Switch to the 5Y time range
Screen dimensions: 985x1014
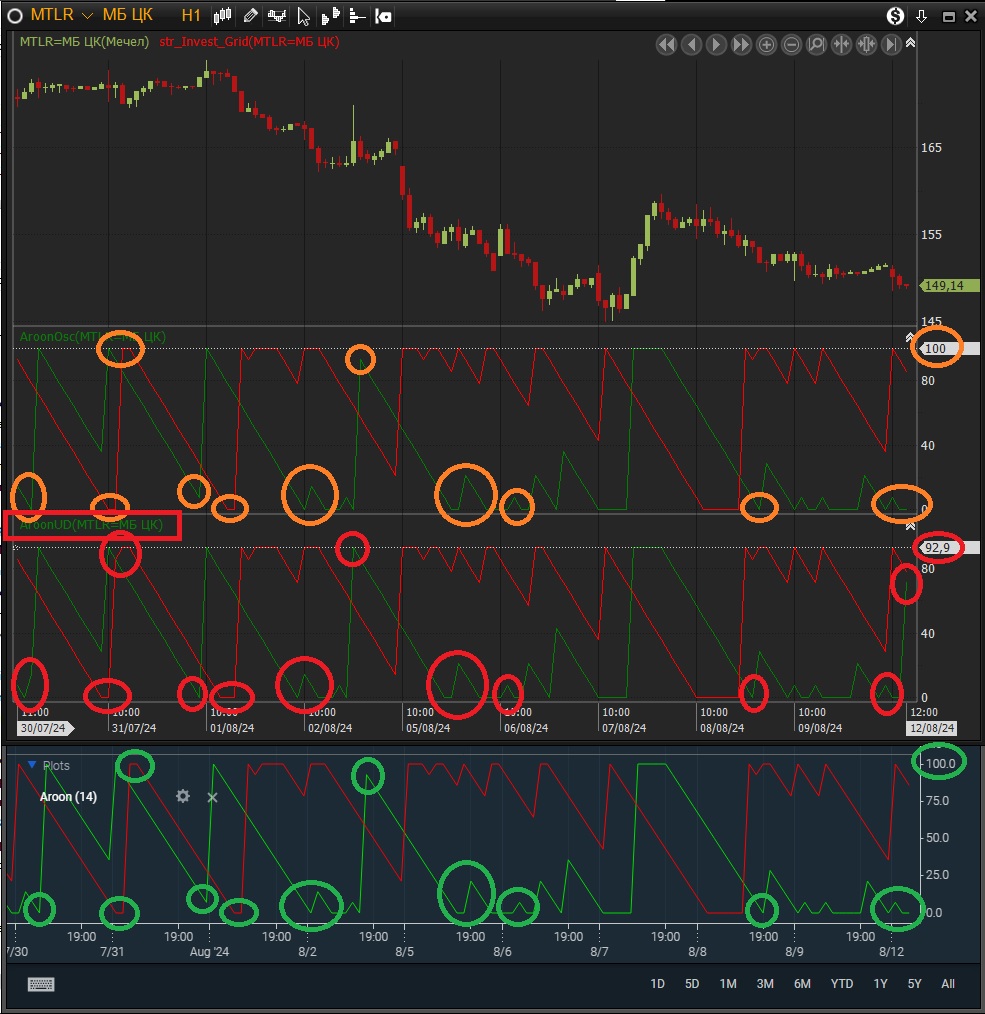point(914,984)
